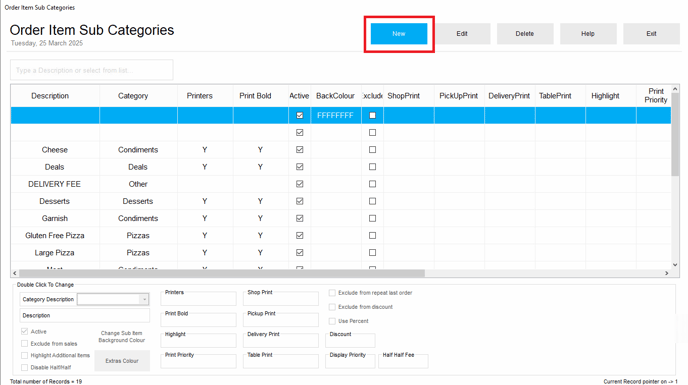Image resolution: width=688 pixels, height=385 pixels.
Task: Toggle Active checkbox in Garnish row
Action: [300, 218]
